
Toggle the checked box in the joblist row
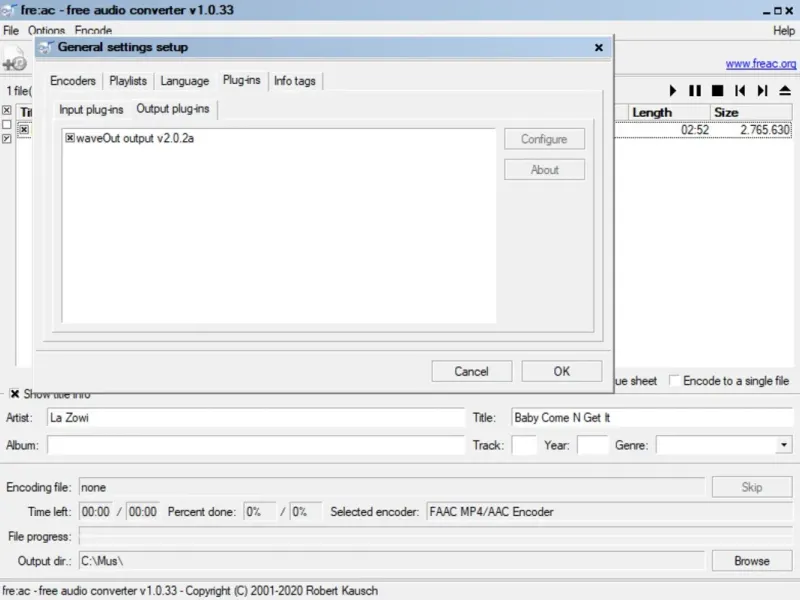(23, 130)
